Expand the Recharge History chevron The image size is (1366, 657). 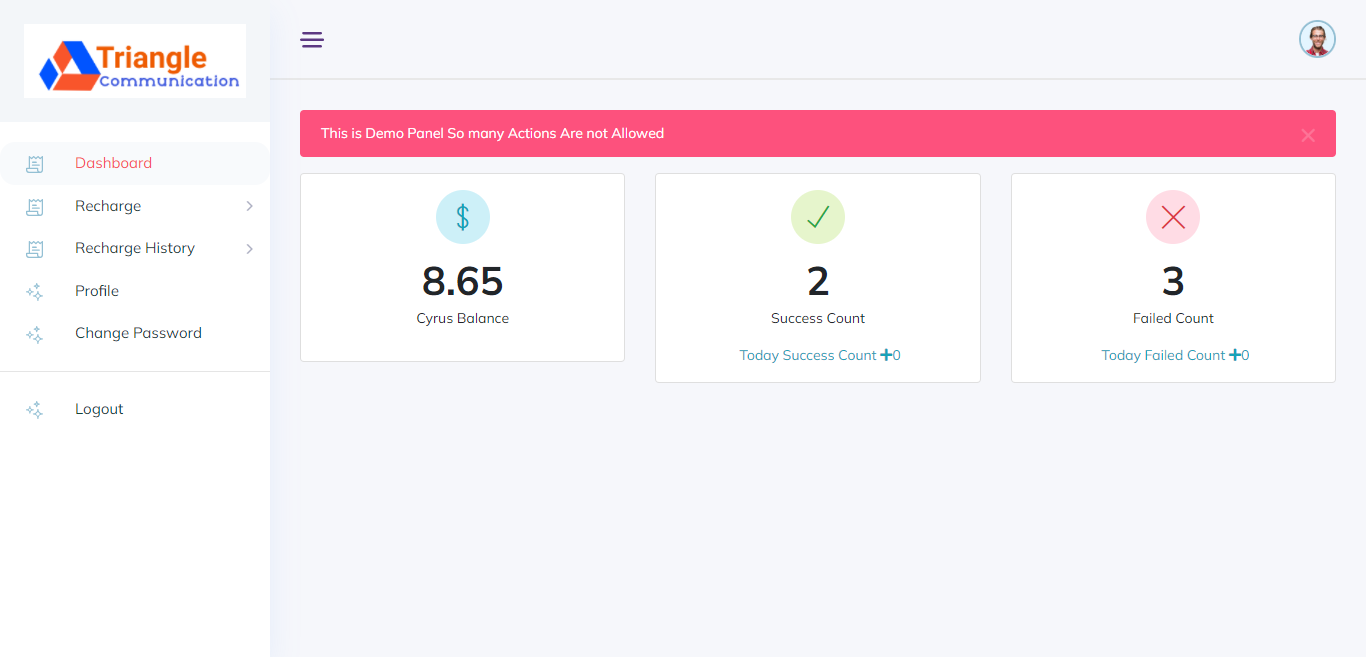click(x=249, y=248)
